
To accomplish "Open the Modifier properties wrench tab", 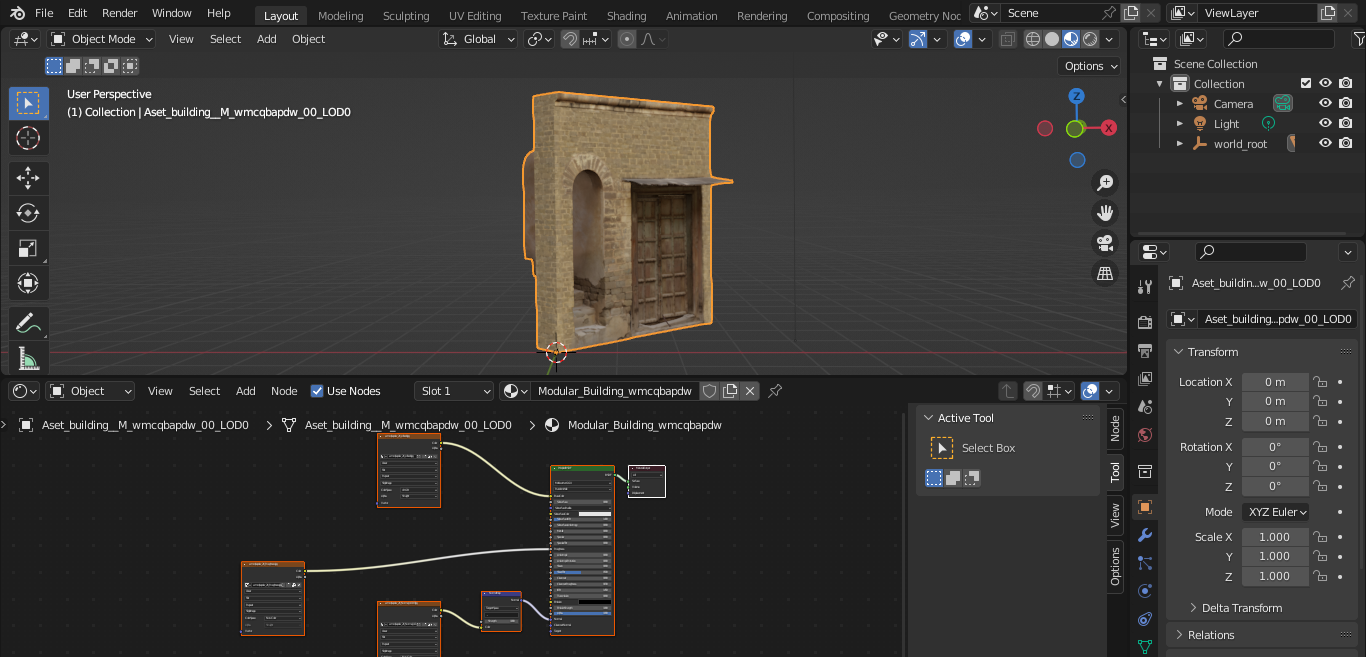I will [1145, 536].
